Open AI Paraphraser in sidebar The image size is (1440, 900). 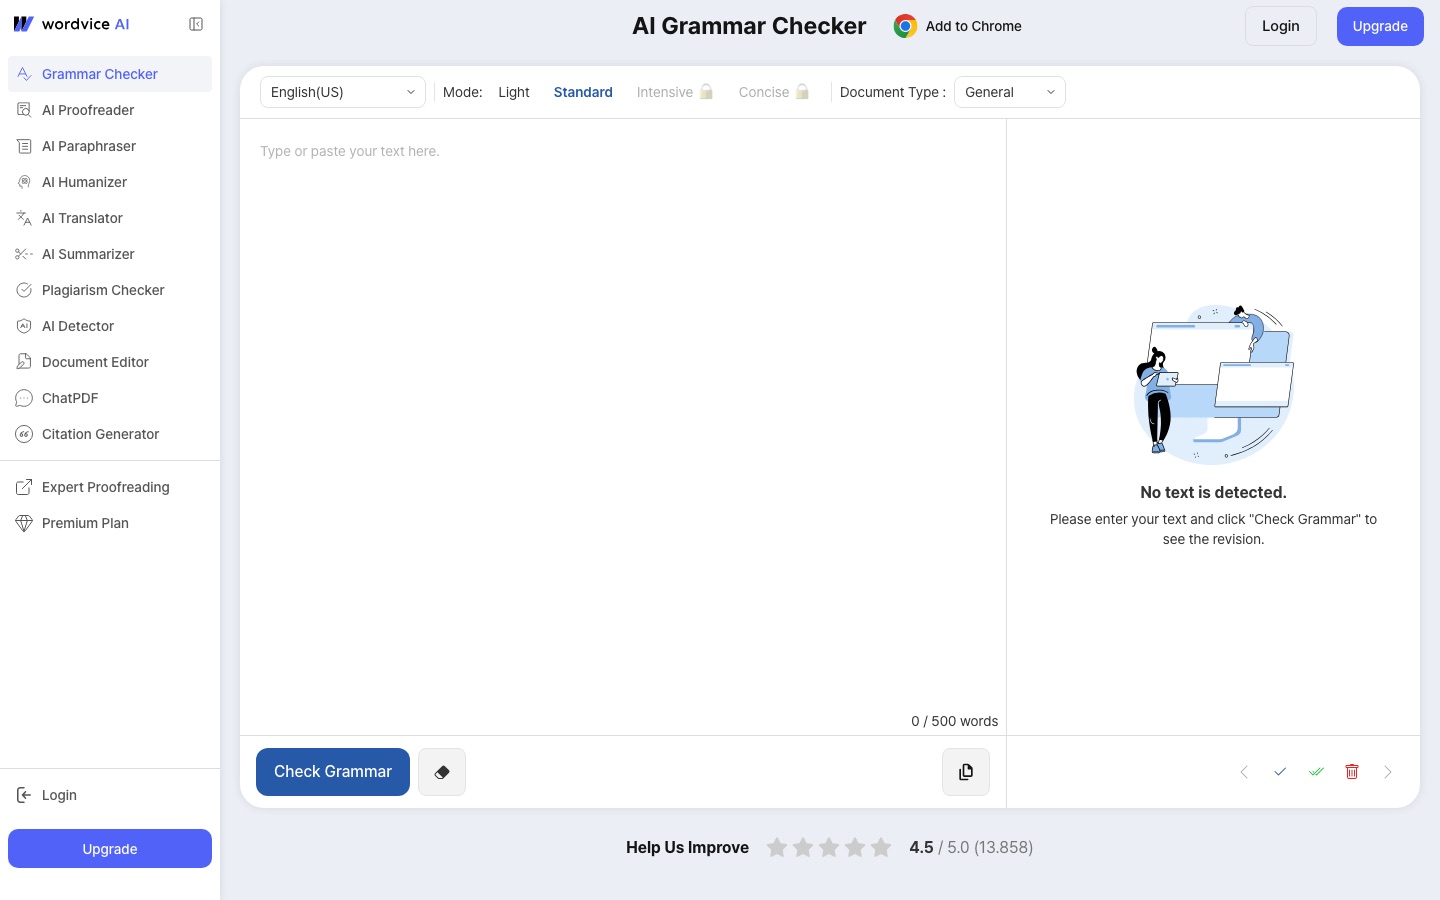(110, 146)
